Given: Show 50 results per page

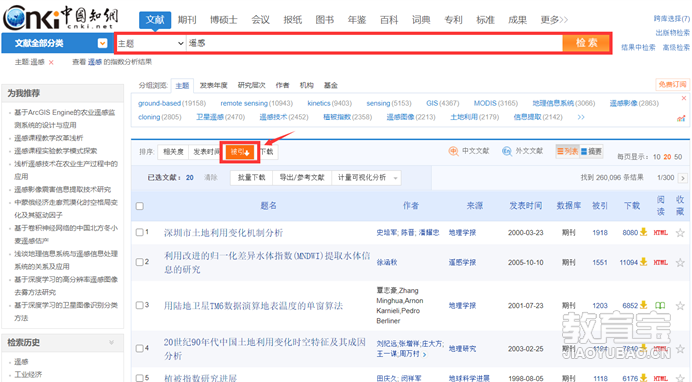Looking at the screenshot, I should point(678,157).
